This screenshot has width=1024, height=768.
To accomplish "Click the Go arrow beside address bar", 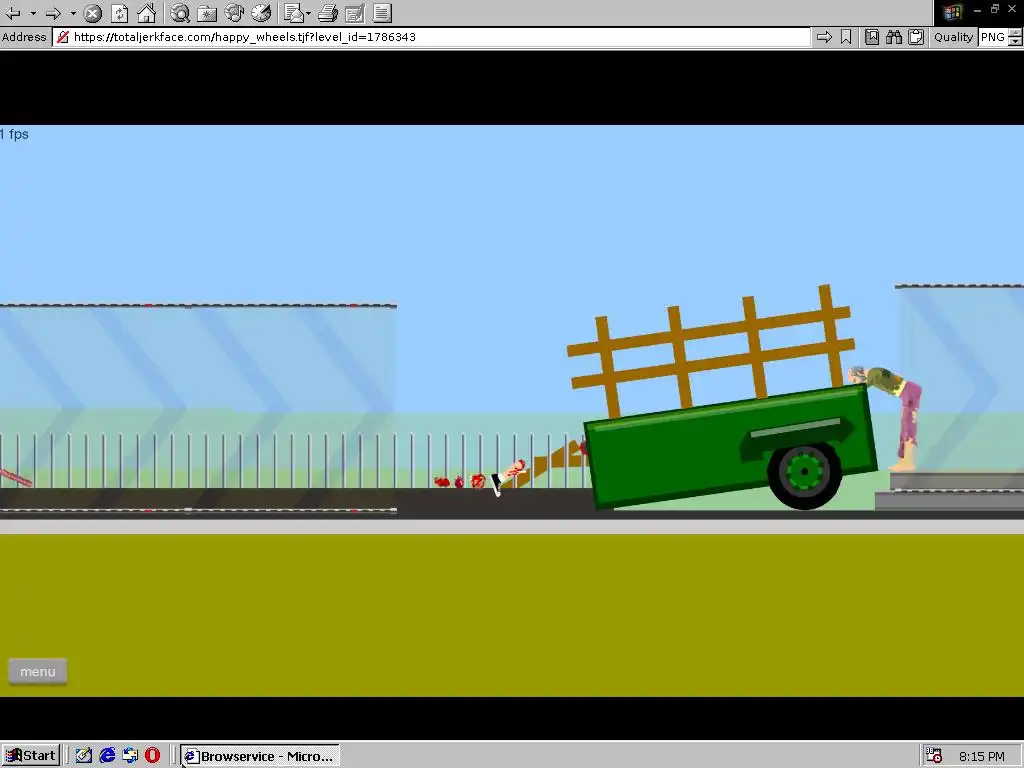I will coord(824,37).
